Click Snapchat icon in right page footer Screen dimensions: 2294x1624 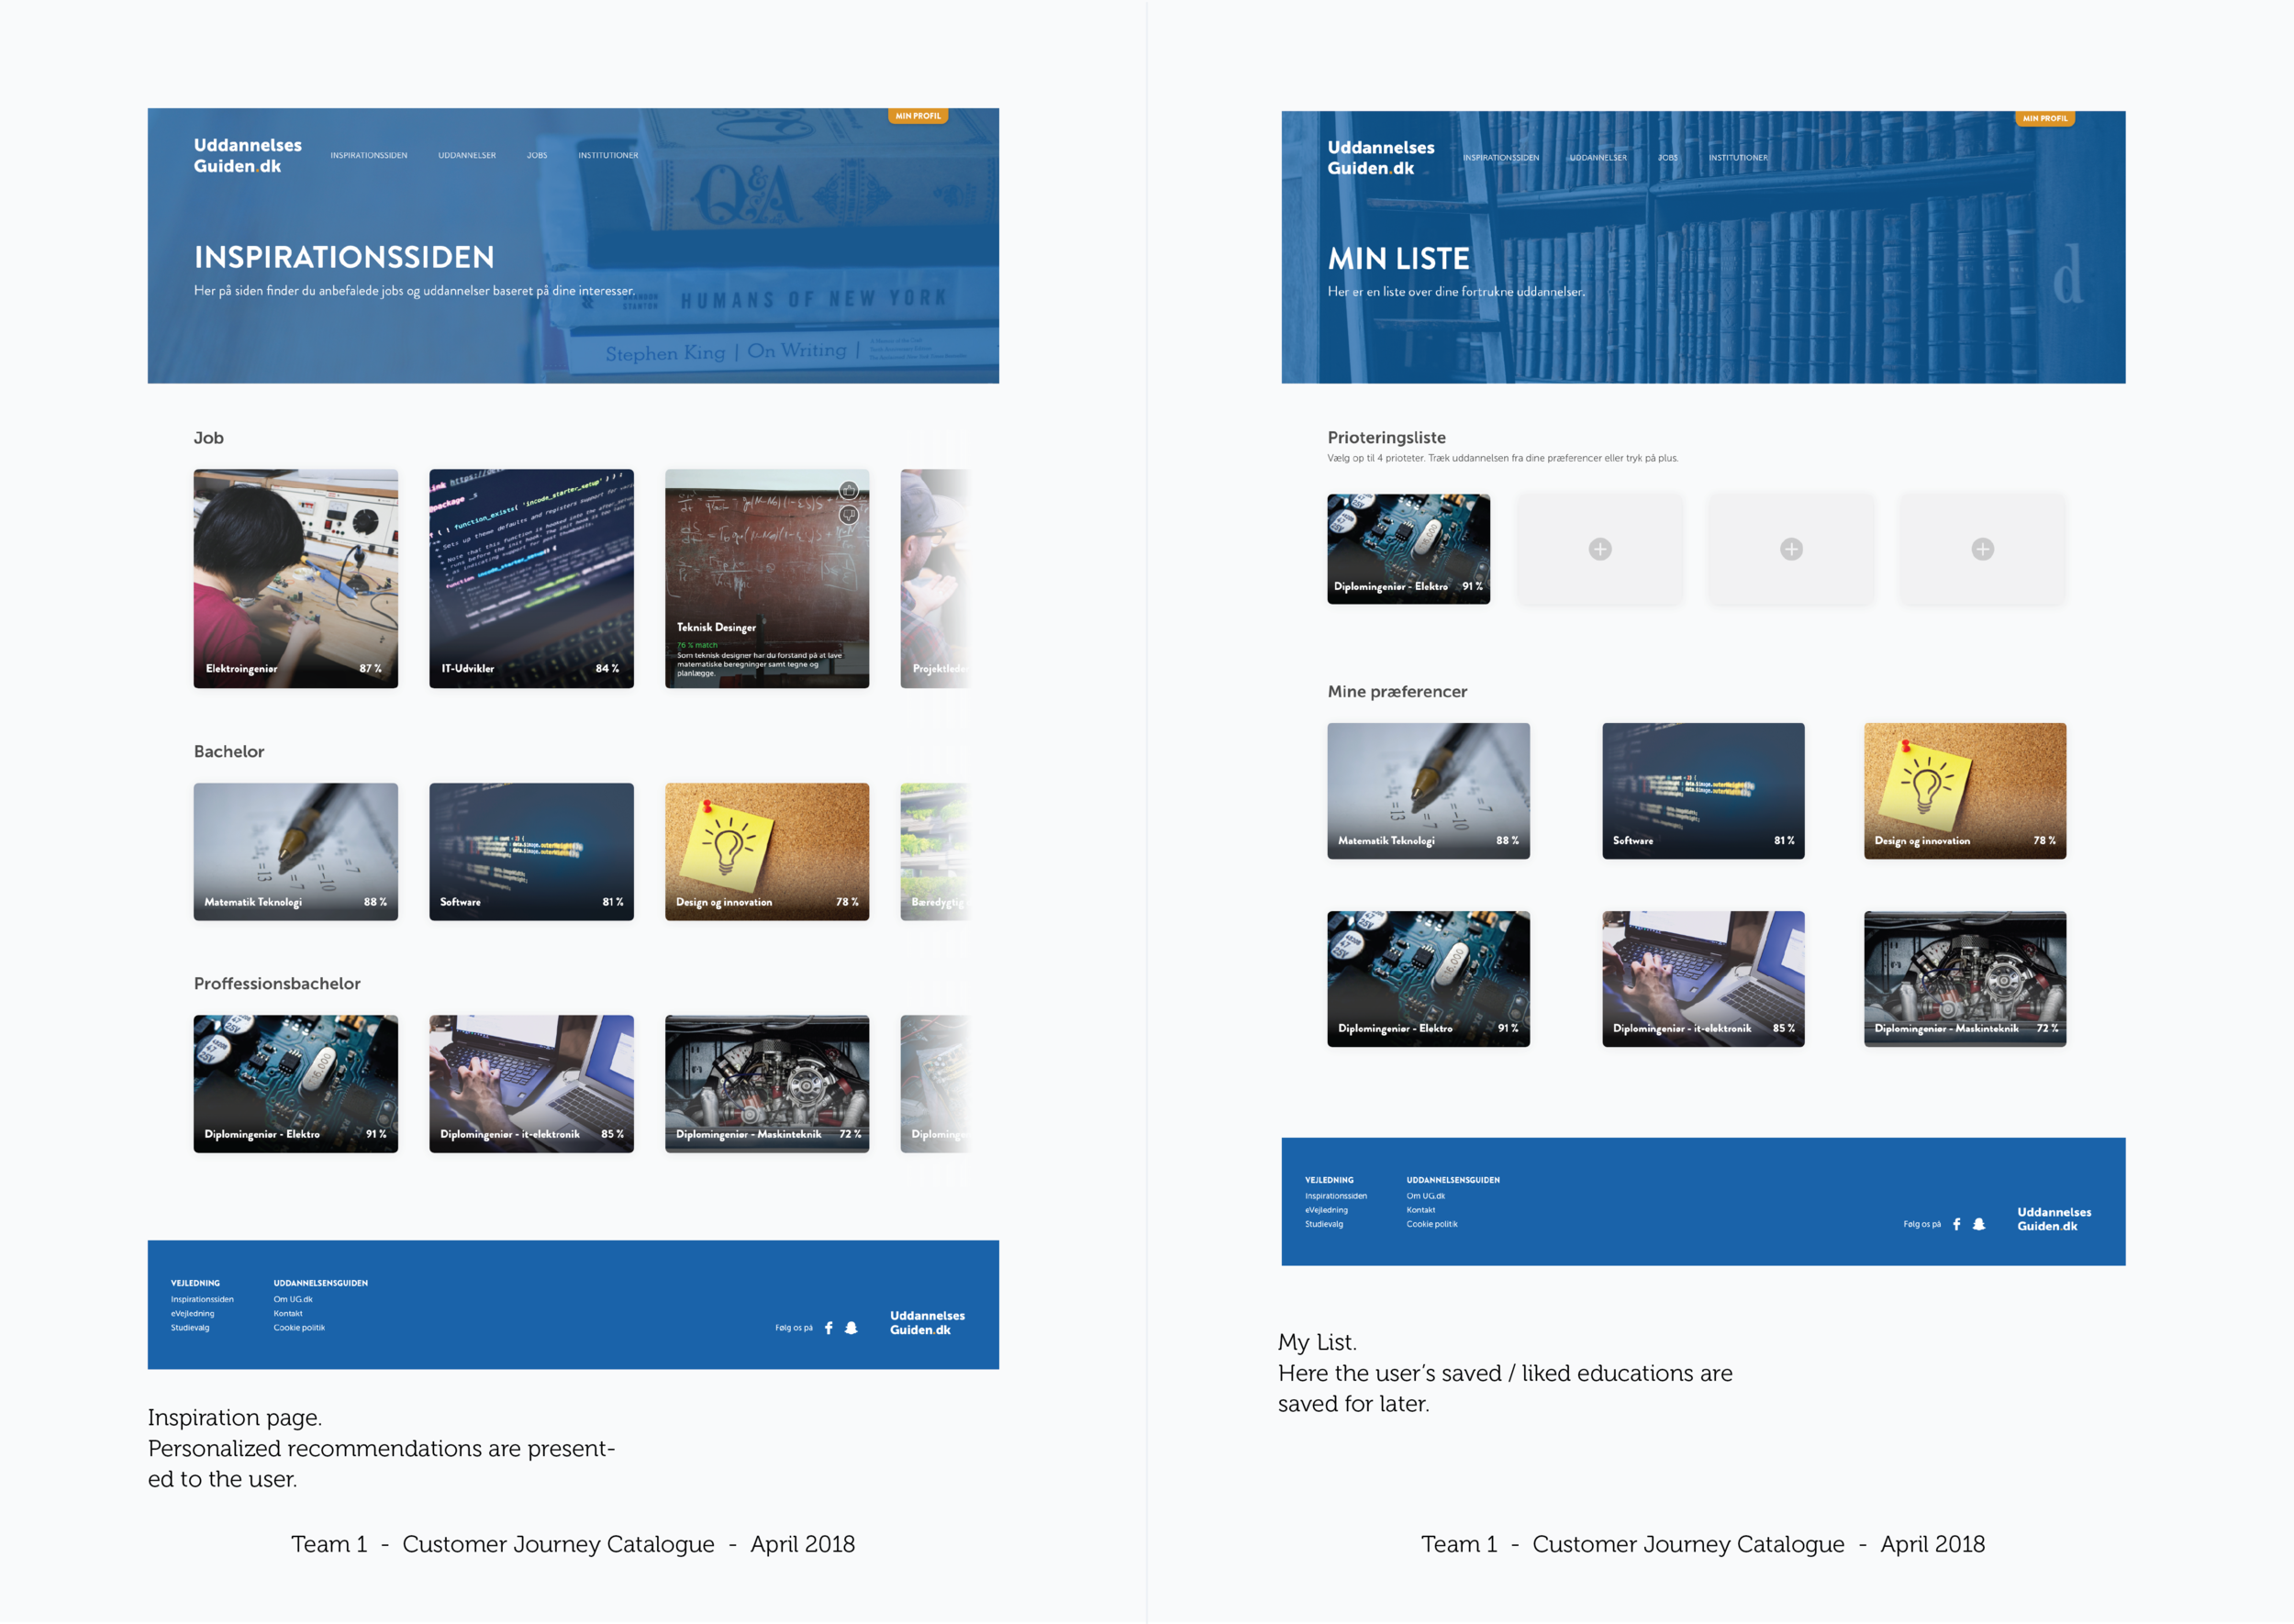(1978, 1224)
